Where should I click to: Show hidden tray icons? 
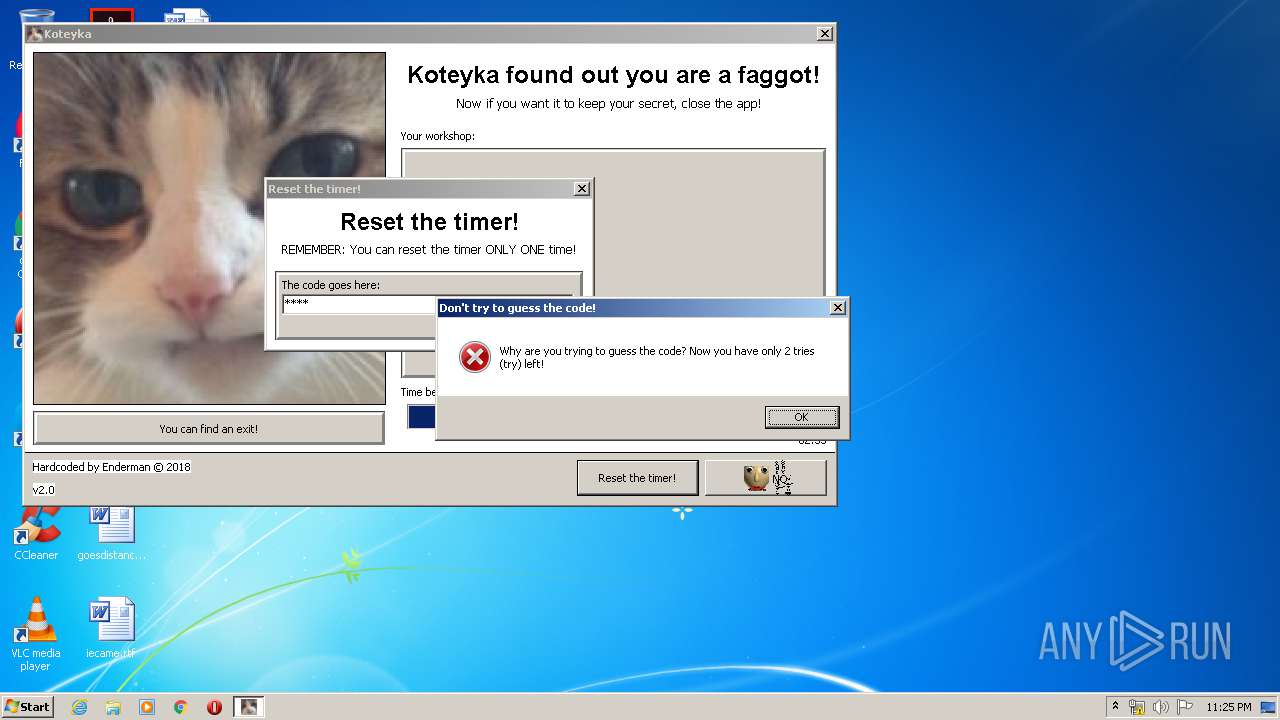click(1115, 707)
